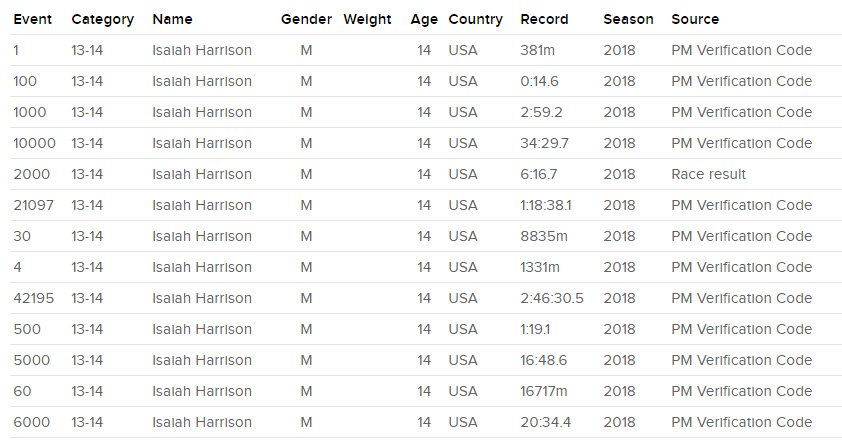Screen dimensions: 842x447
Task: Click the 0:14.6 record value
Action: (539, 81)
